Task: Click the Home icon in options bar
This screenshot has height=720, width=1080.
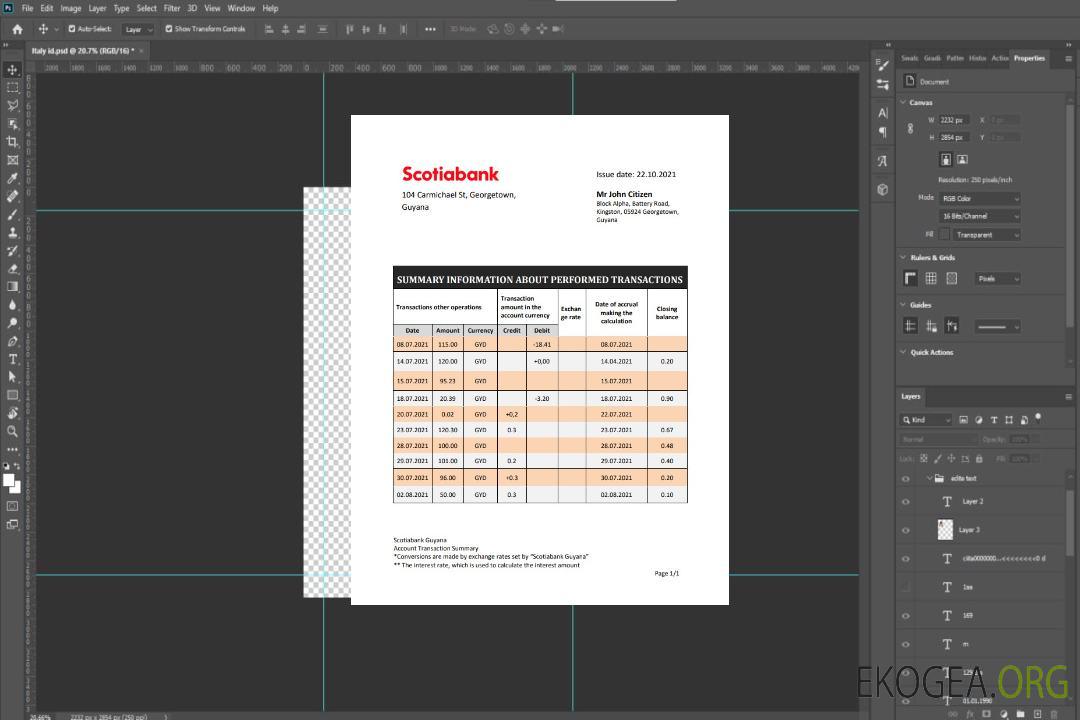Action: point(17,29)
